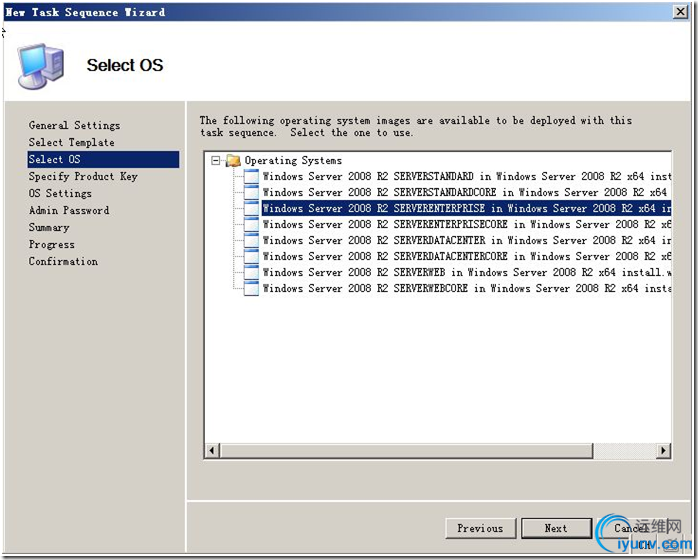Click the SERVERDATACENTER image icon
The width and height of the screenshot is (698, 560).
point(251,240)
